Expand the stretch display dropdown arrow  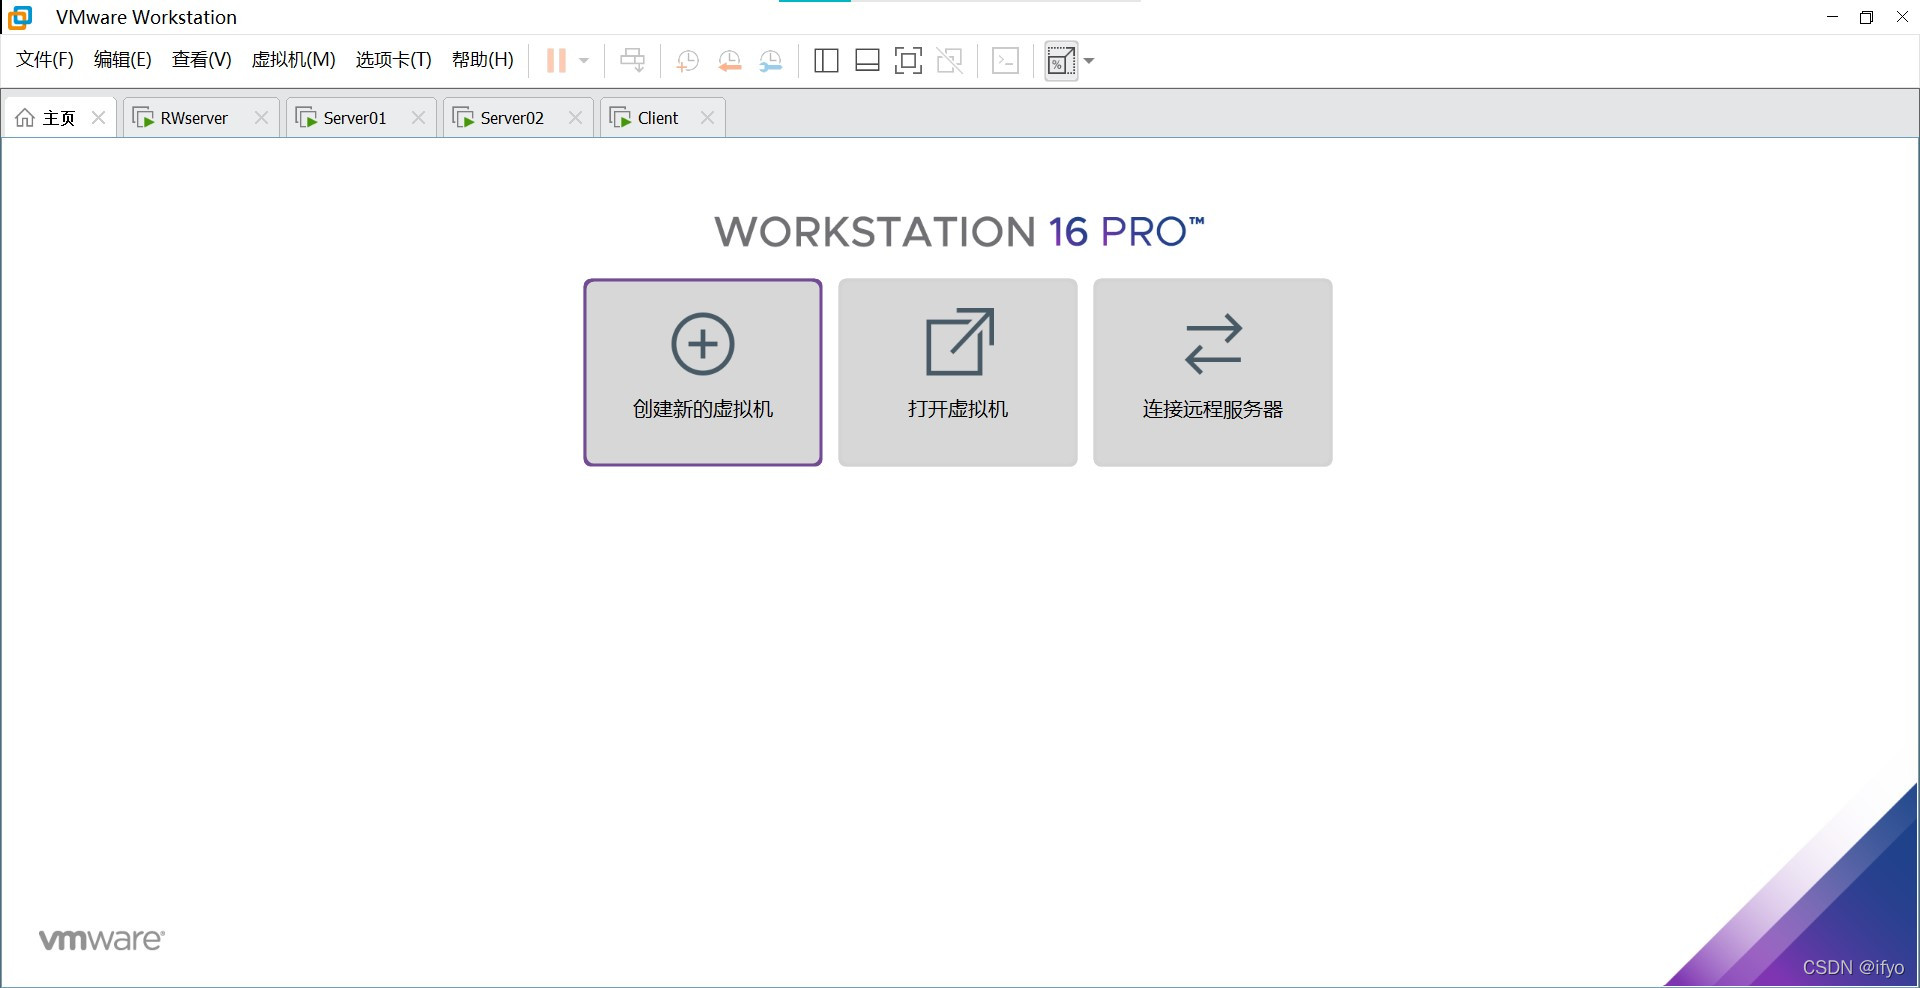pyautogui.click(x=1089, y=61)
